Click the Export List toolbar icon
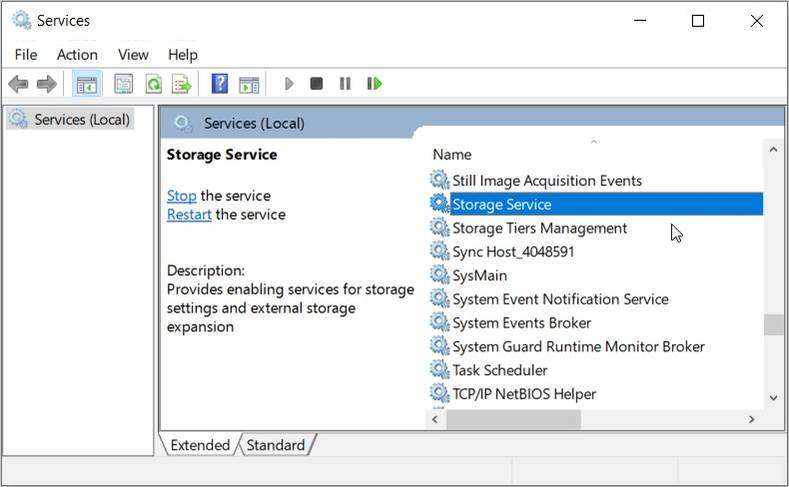The height and width of the screenshot is (487, 789). point(182,84)
